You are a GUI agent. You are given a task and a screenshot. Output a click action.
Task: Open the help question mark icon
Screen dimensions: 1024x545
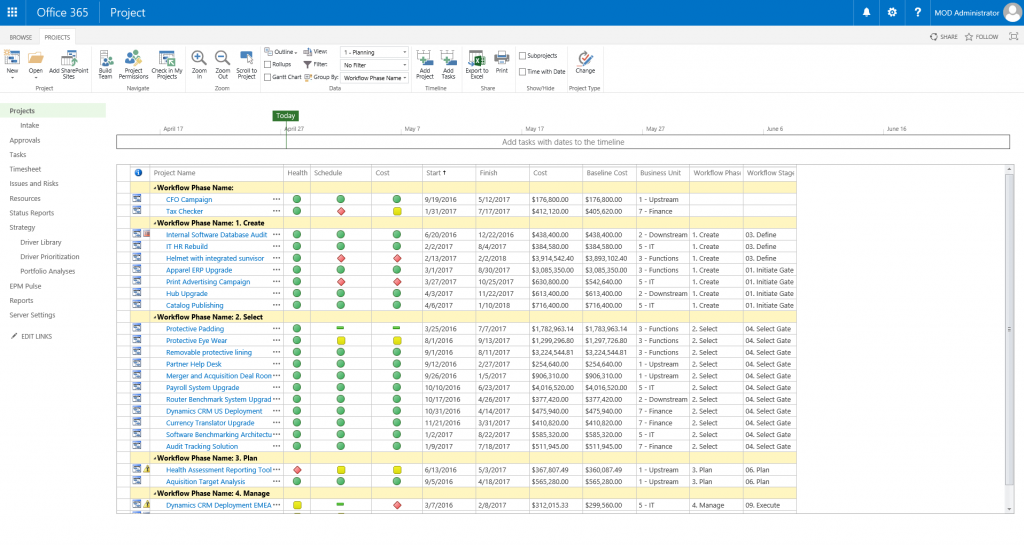pos(918,12)
